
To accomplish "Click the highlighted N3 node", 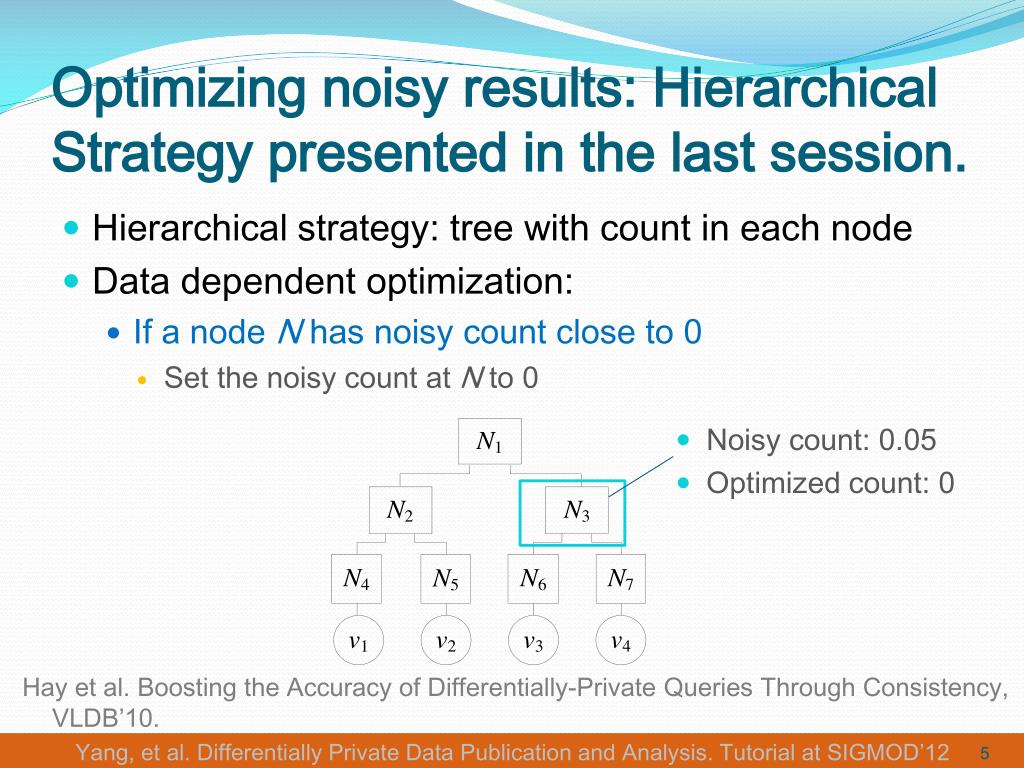I will (577, 510).
